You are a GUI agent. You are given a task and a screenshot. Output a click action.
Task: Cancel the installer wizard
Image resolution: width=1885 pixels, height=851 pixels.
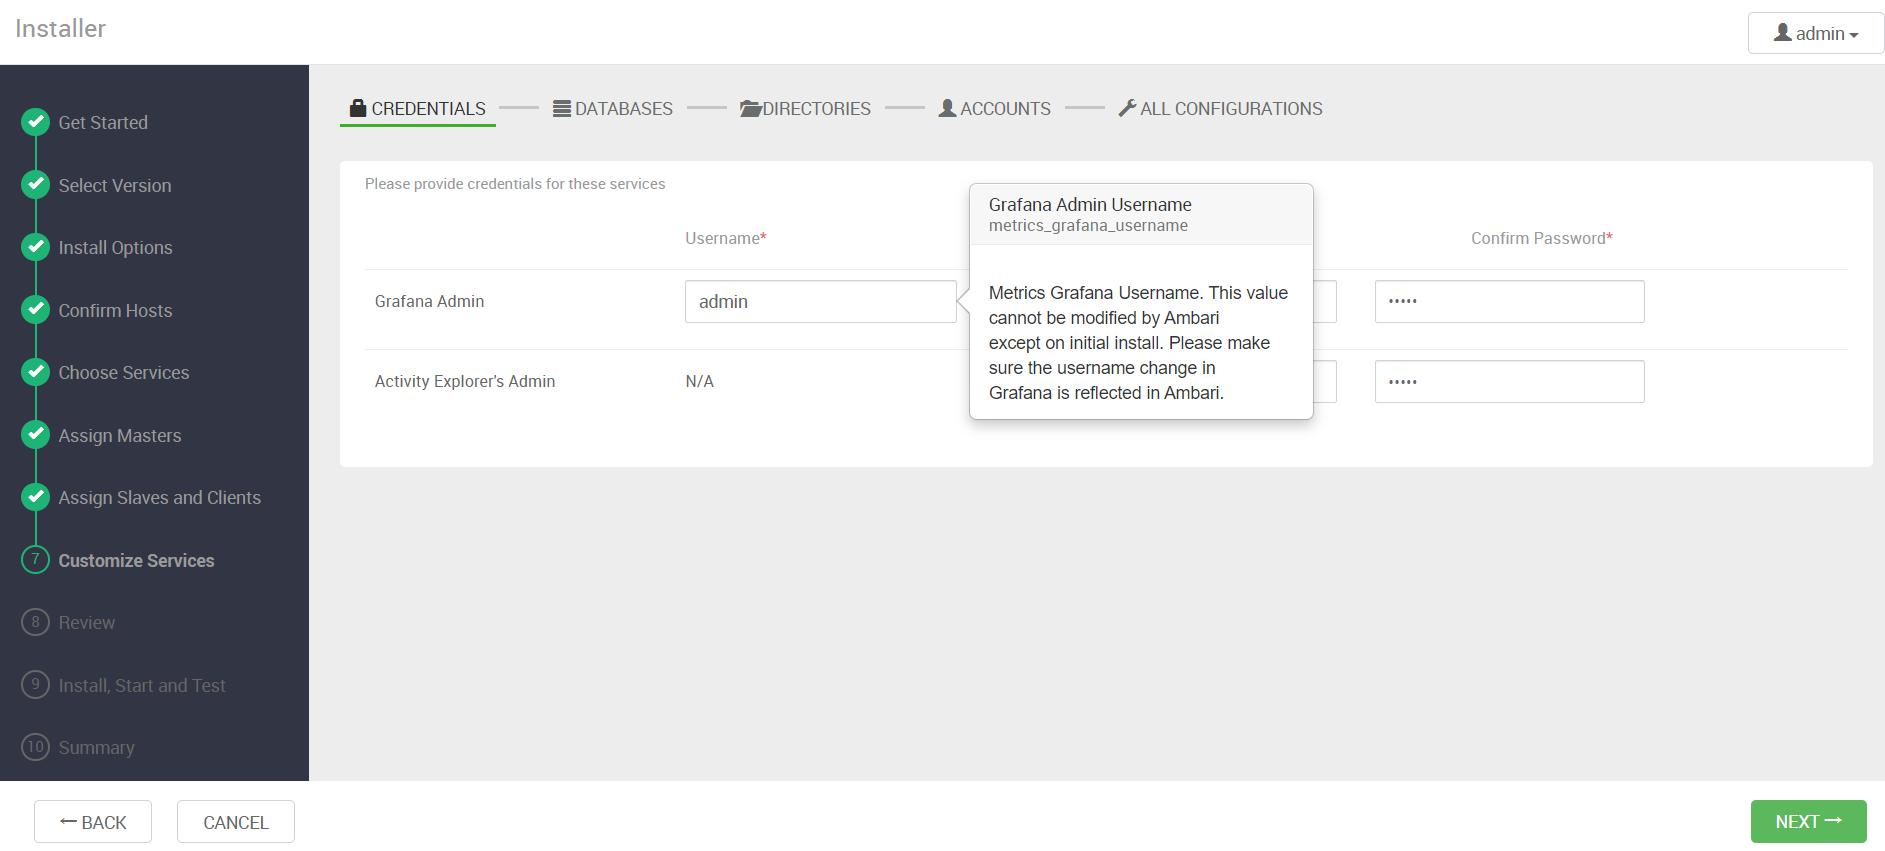pyautogui.click(x=236, y=822)
